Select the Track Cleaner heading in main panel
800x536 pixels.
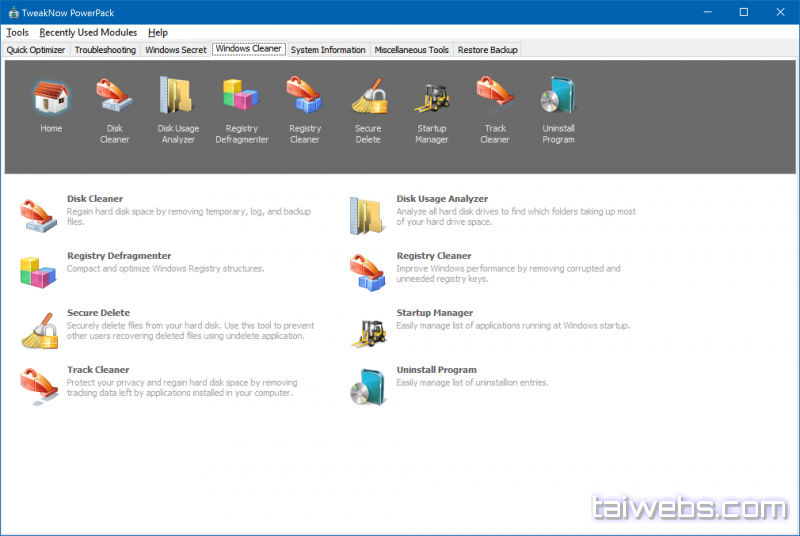[98, 370]
